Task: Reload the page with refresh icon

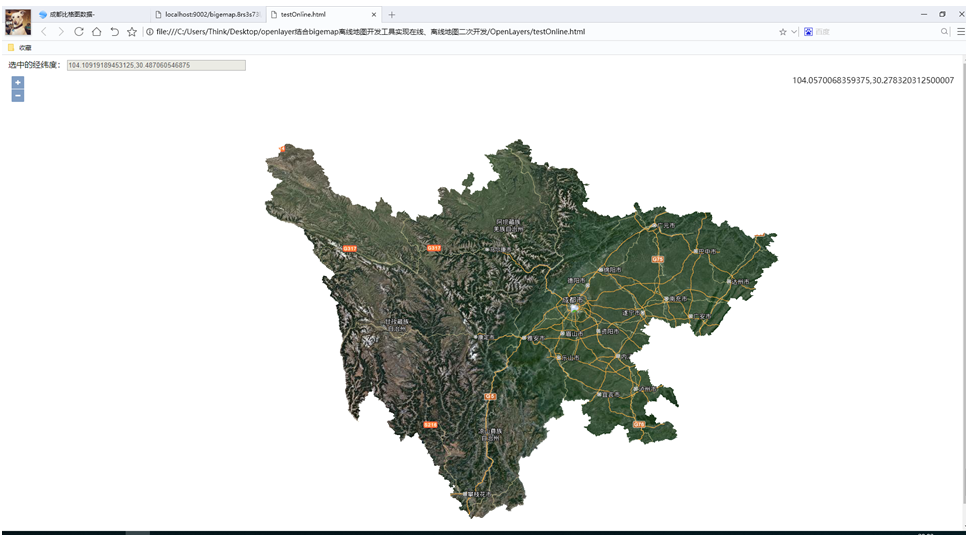Action: [79, 32]
